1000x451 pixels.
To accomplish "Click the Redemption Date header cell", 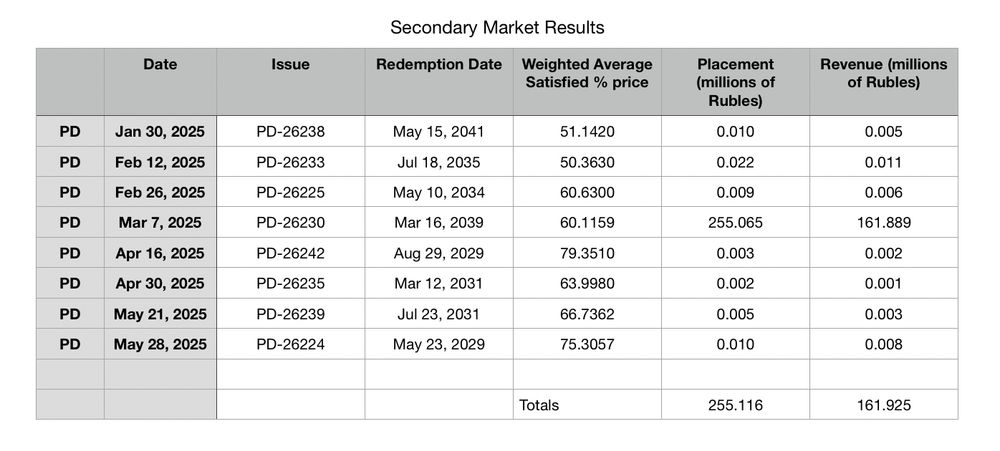I will pyautogui.click(x=439, y=82).
